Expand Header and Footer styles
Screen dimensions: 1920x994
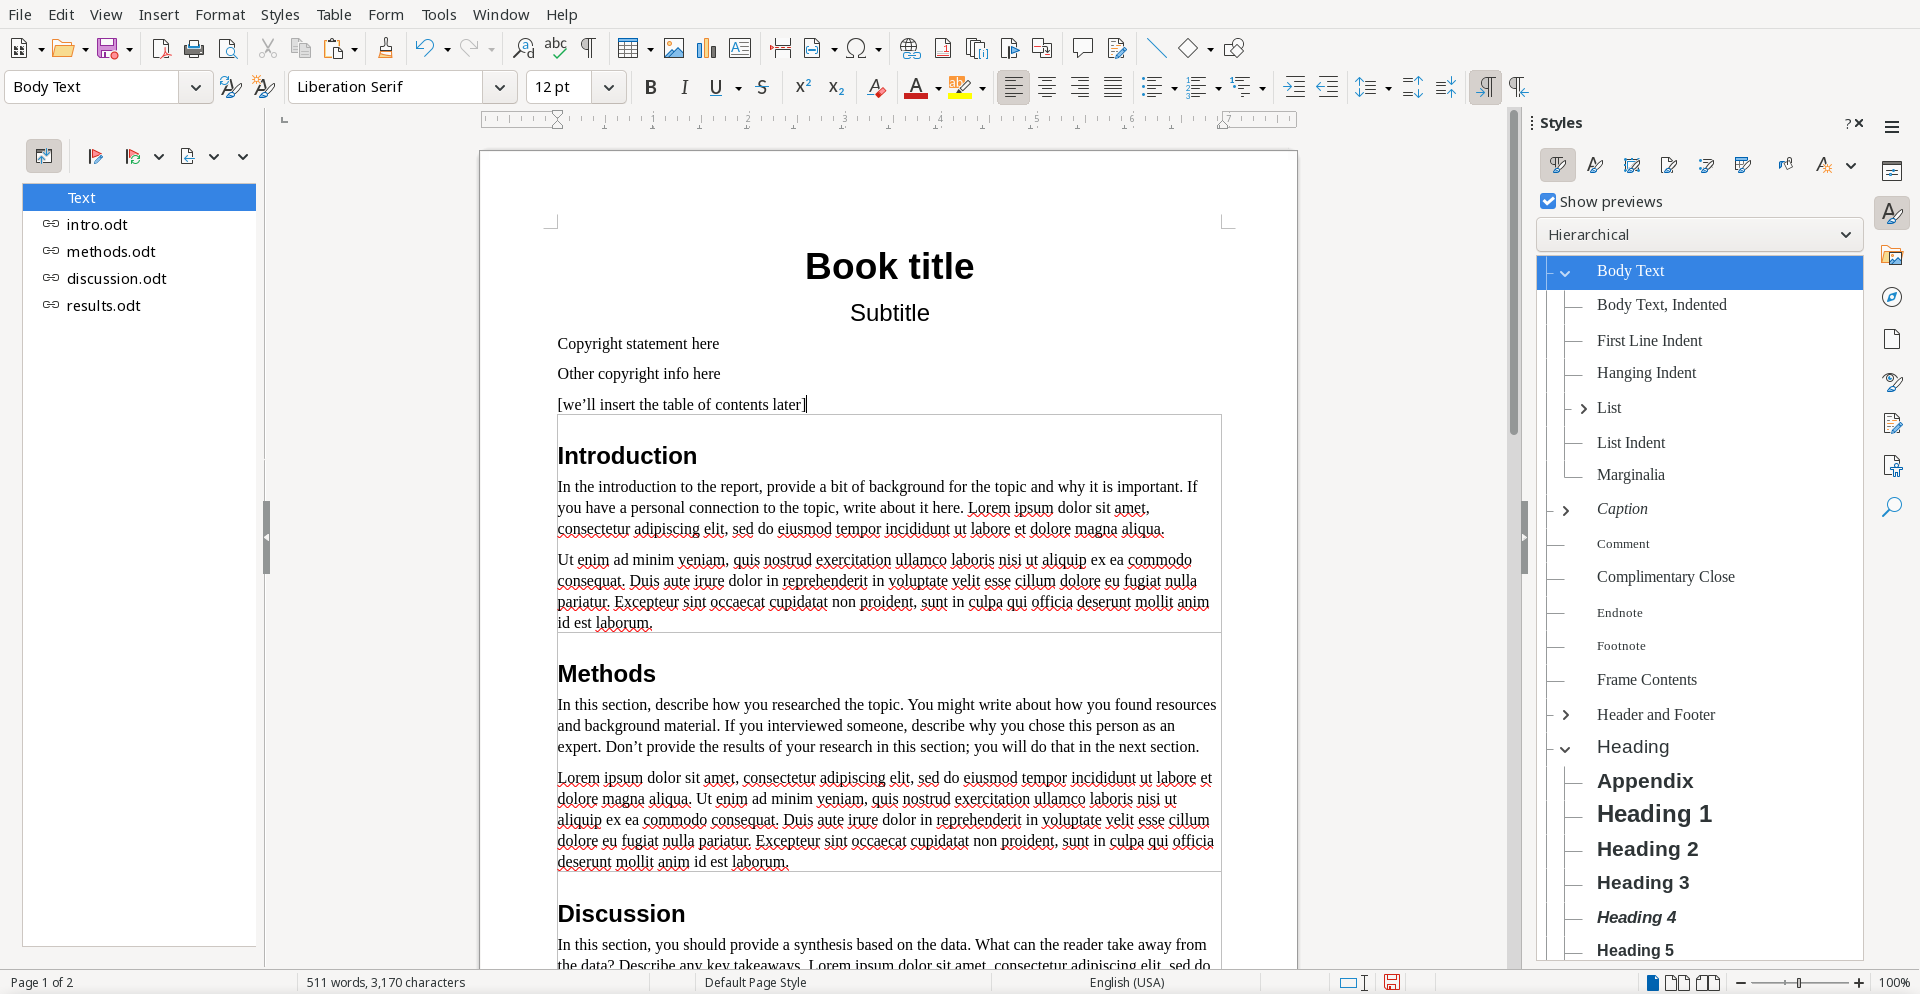point(1566,715)
